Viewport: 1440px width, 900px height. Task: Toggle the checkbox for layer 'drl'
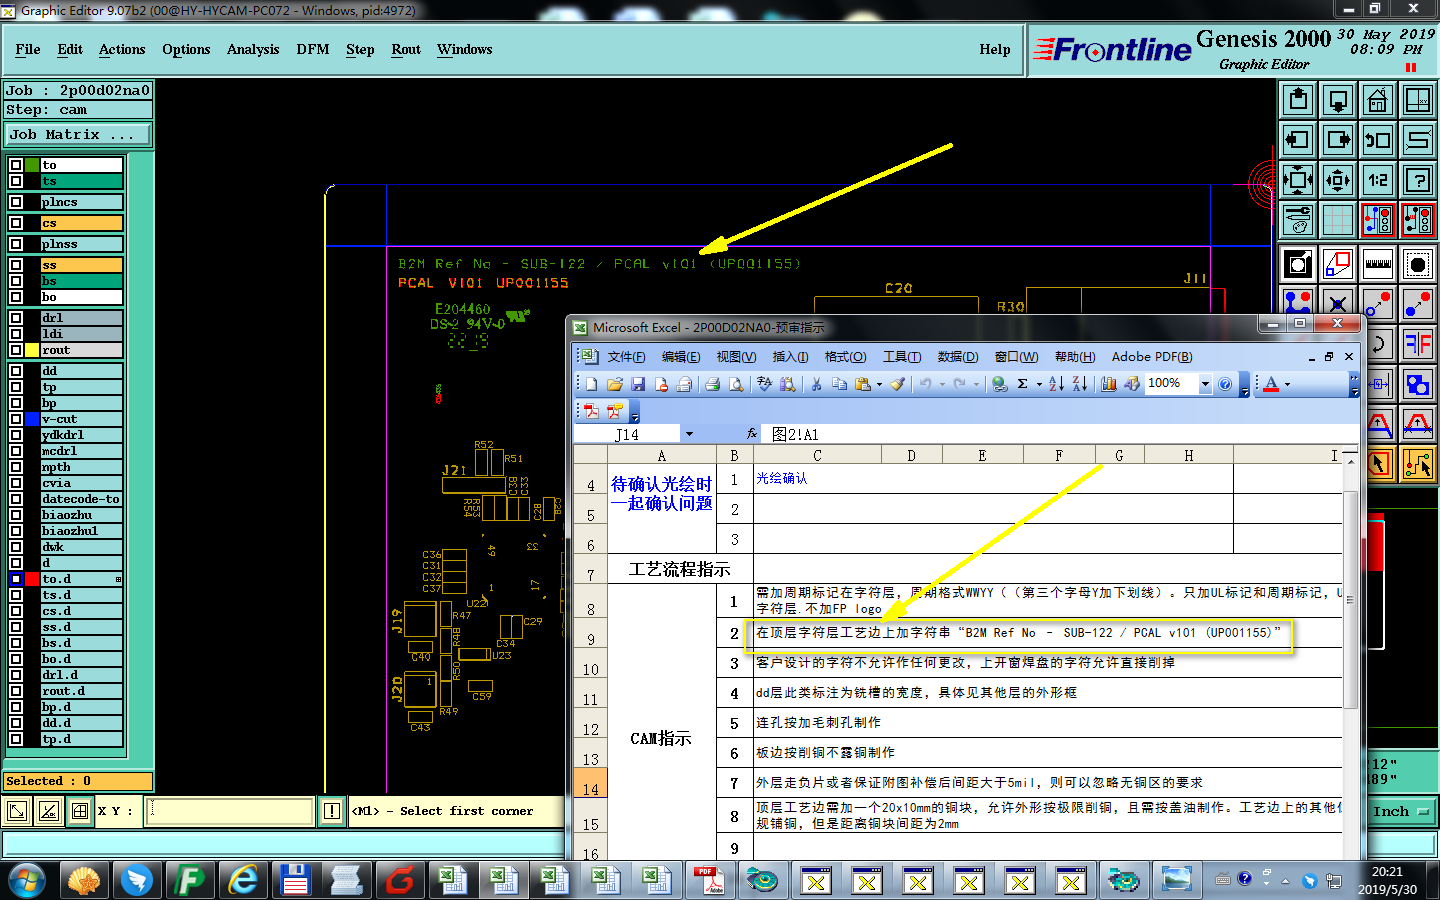(16, 318)
